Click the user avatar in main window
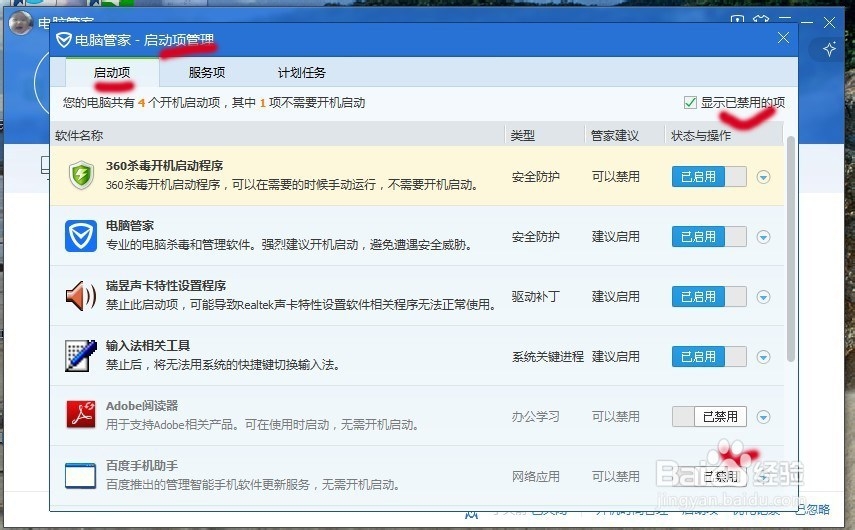The height and width of the screenshot is (530, 855). click(21, 22)
